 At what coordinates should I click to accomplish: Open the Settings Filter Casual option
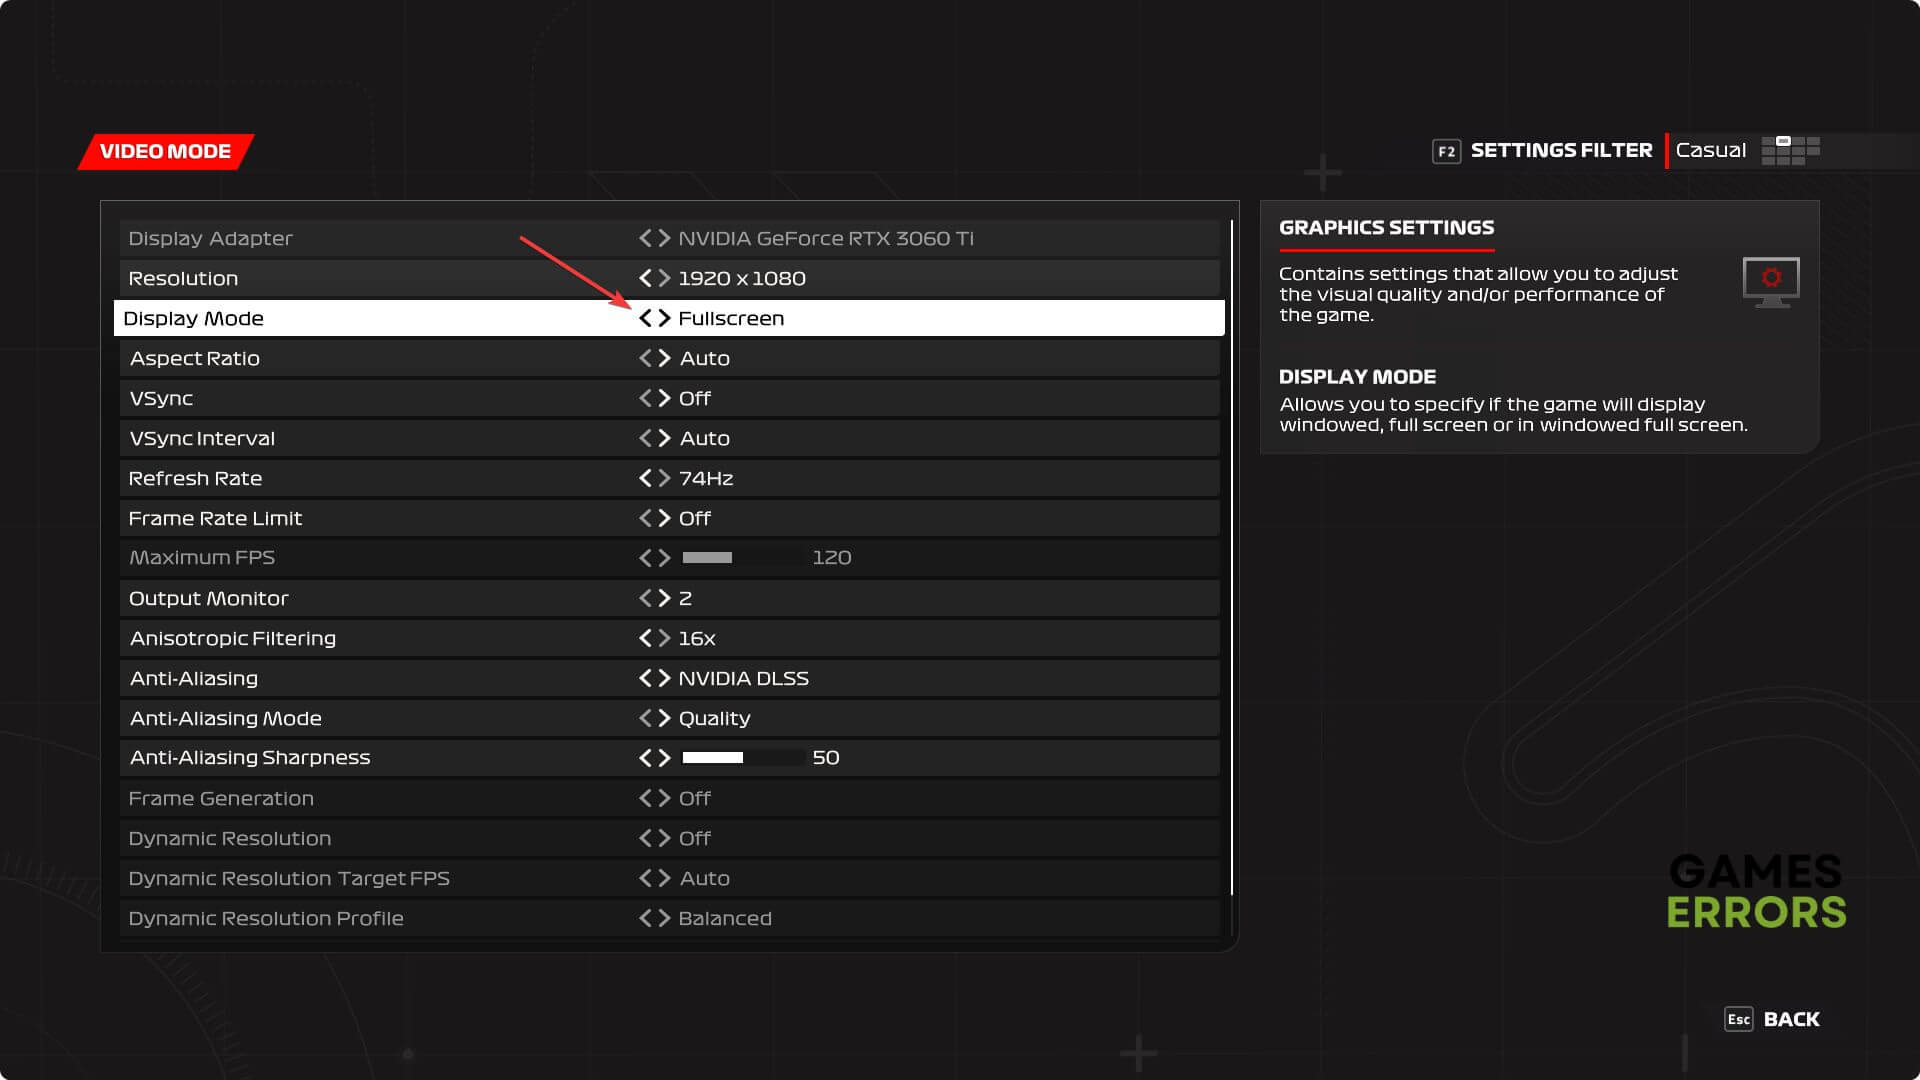[1710, 151]
